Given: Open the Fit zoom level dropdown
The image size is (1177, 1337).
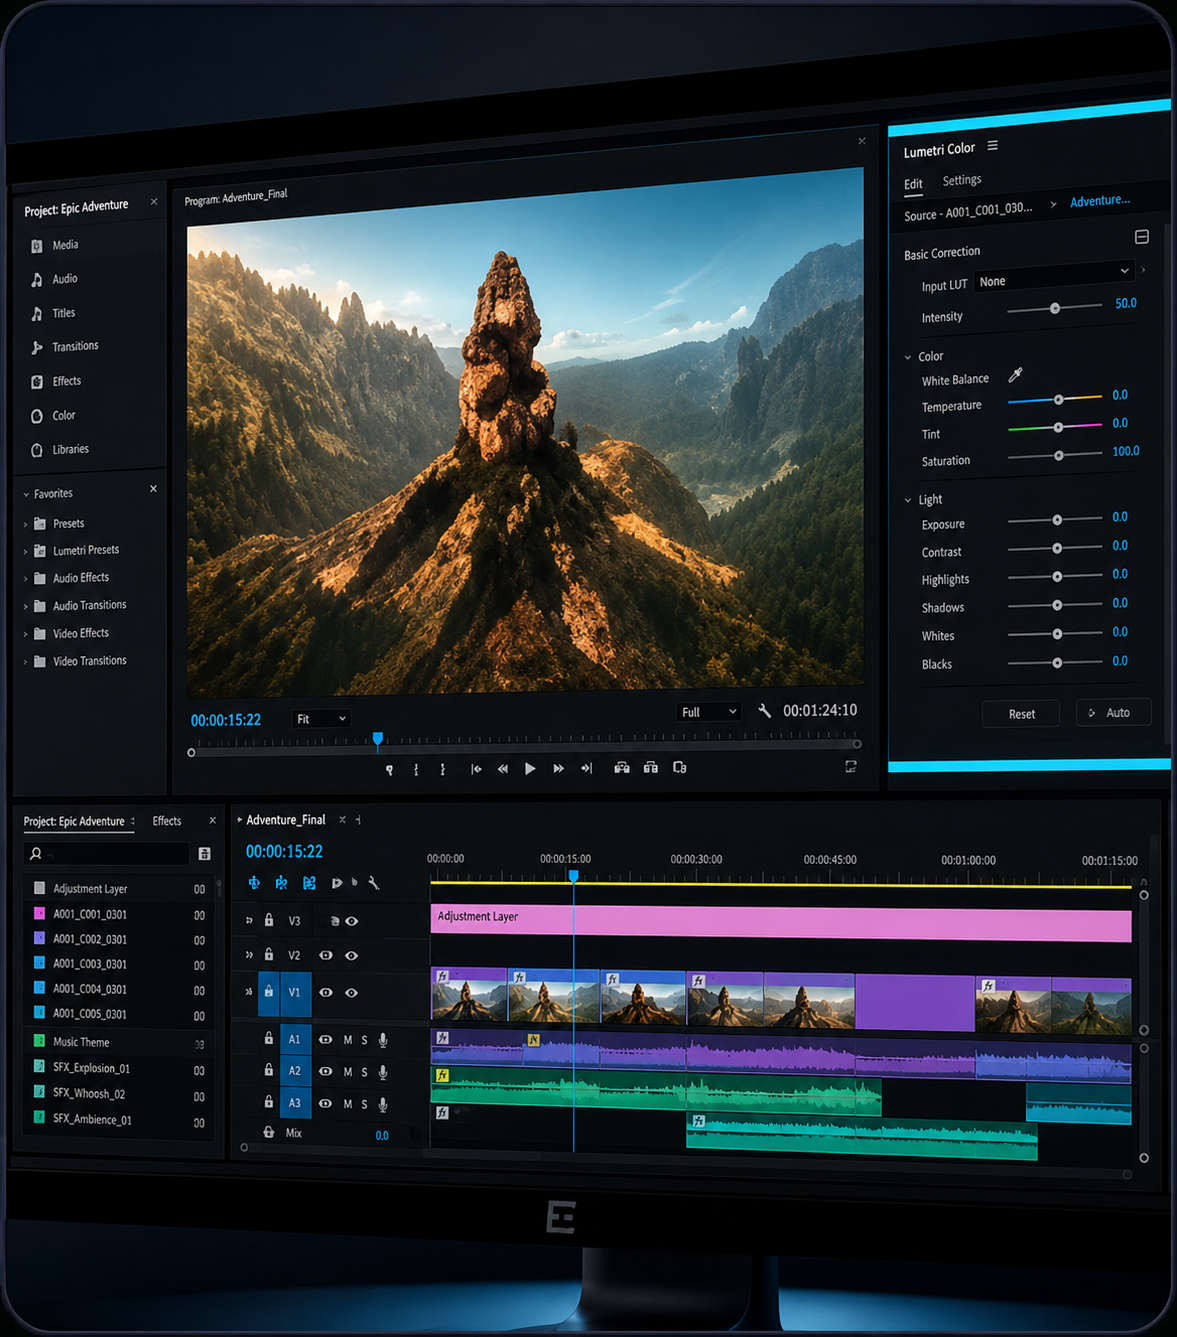Looking at the screenshot, I should 321,719.
